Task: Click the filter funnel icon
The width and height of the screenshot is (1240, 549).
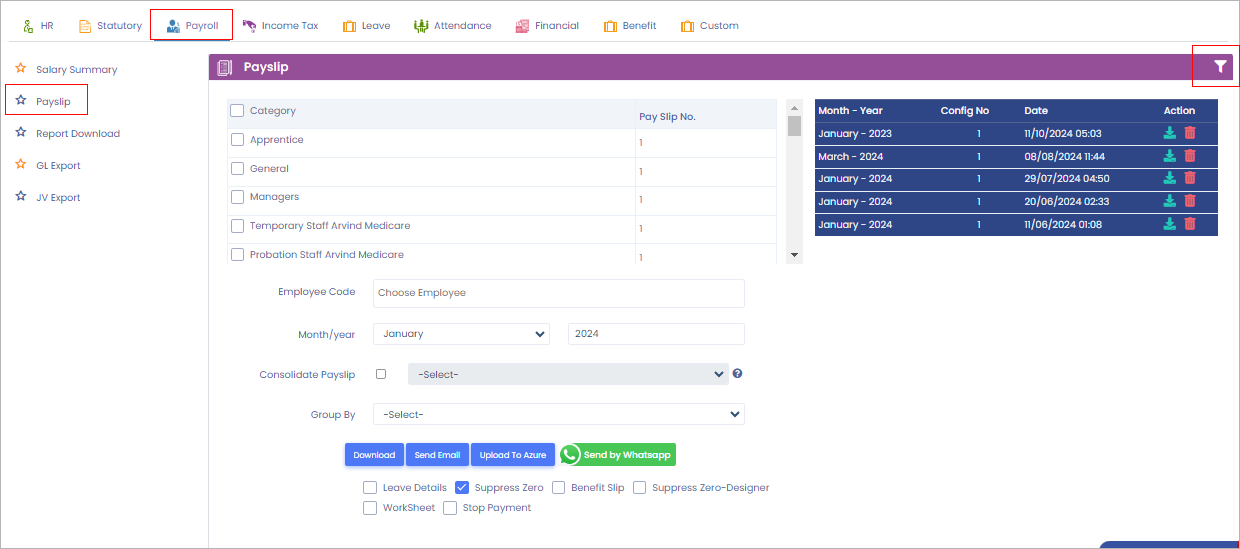Action: (1220, 67)
